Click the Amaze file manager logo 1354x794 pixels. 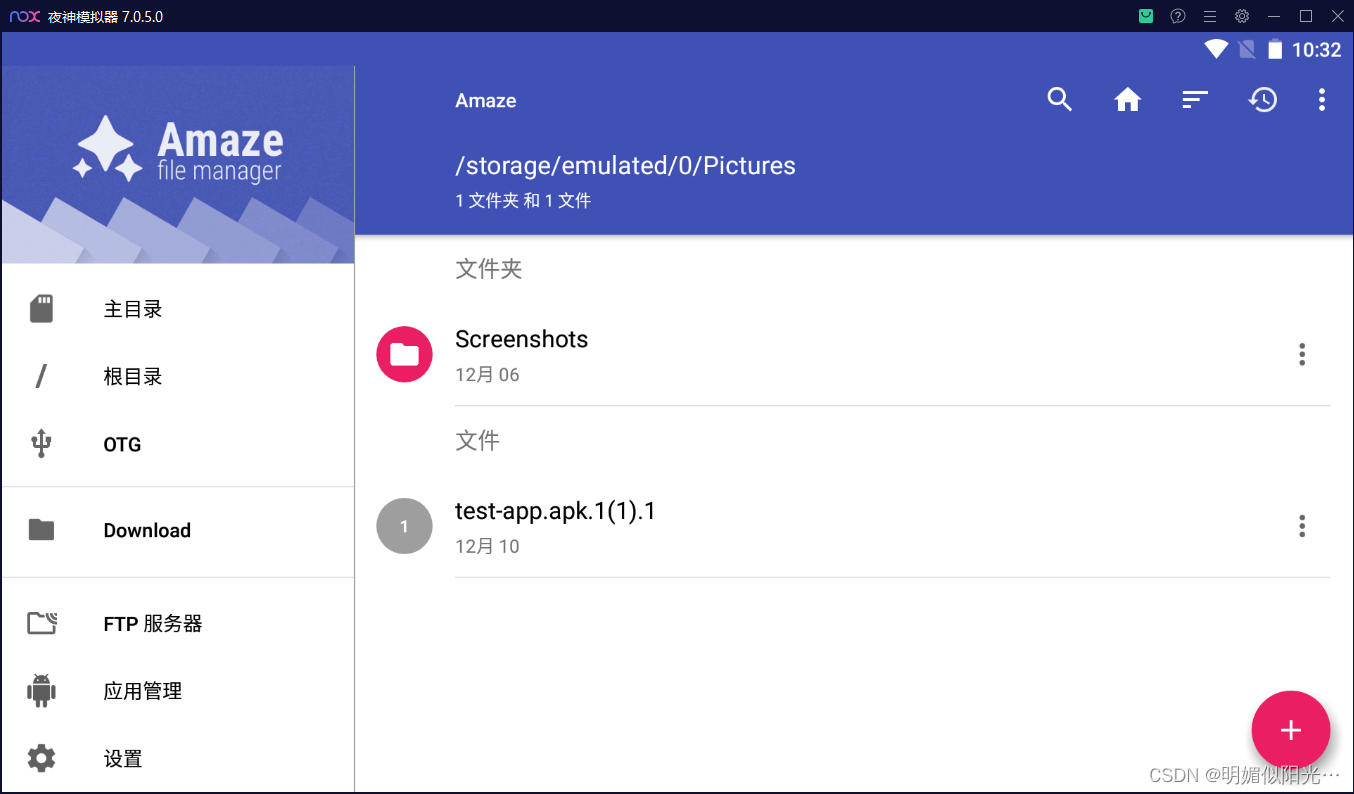178,150
